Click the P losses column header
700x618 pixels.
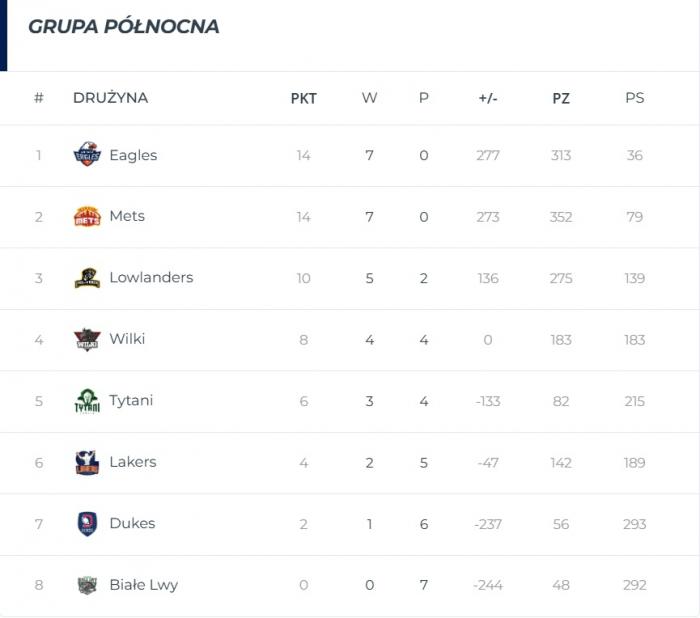coord(424,98)
